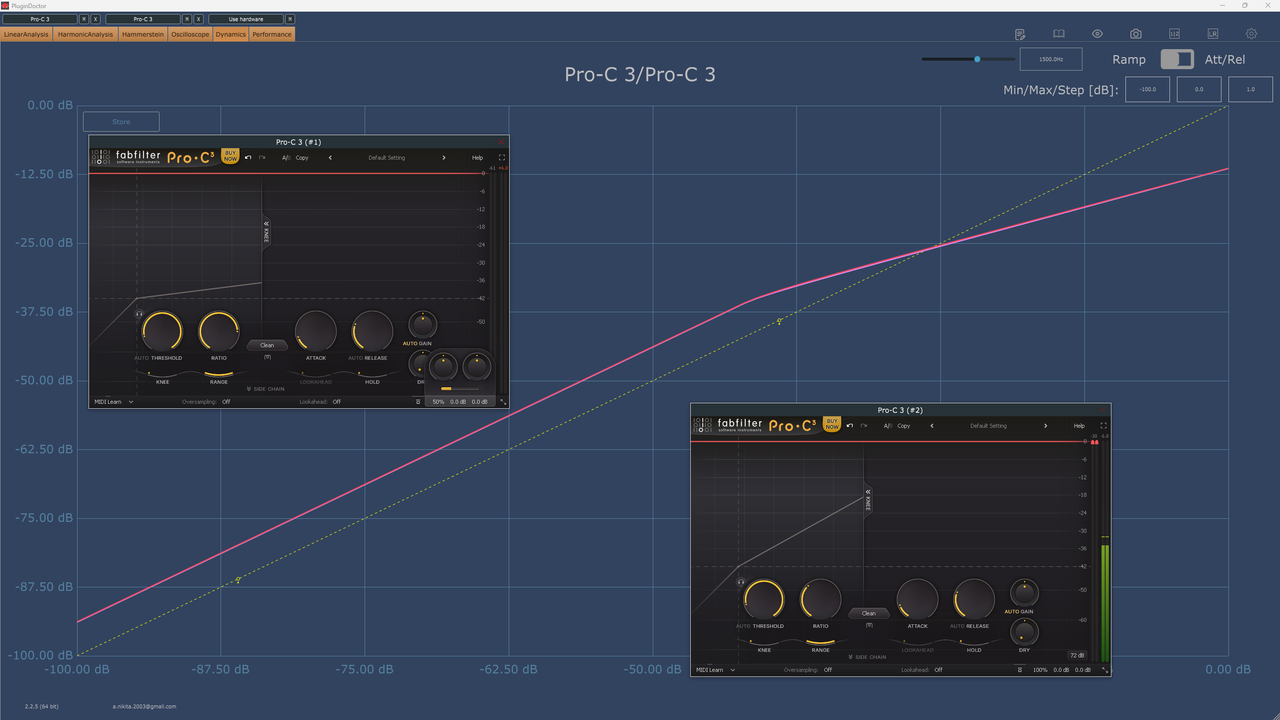Image resolution: width=1280 pixels, height=720 pixels.
Task: Enter full screen mode in Pro-C 3 (#2)
Action: pos(1103,425)
